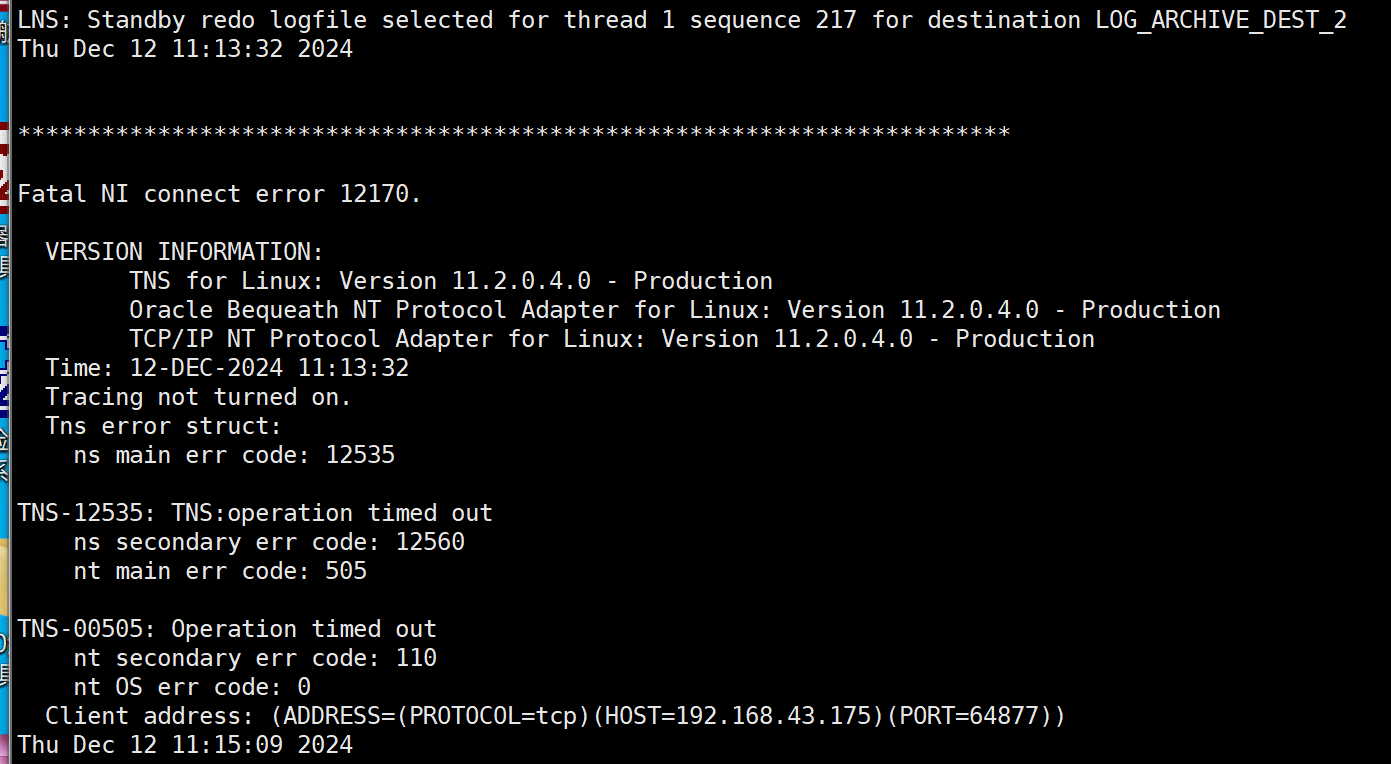Click the VERSION INFORMATION heading

[x=185, y=252]
